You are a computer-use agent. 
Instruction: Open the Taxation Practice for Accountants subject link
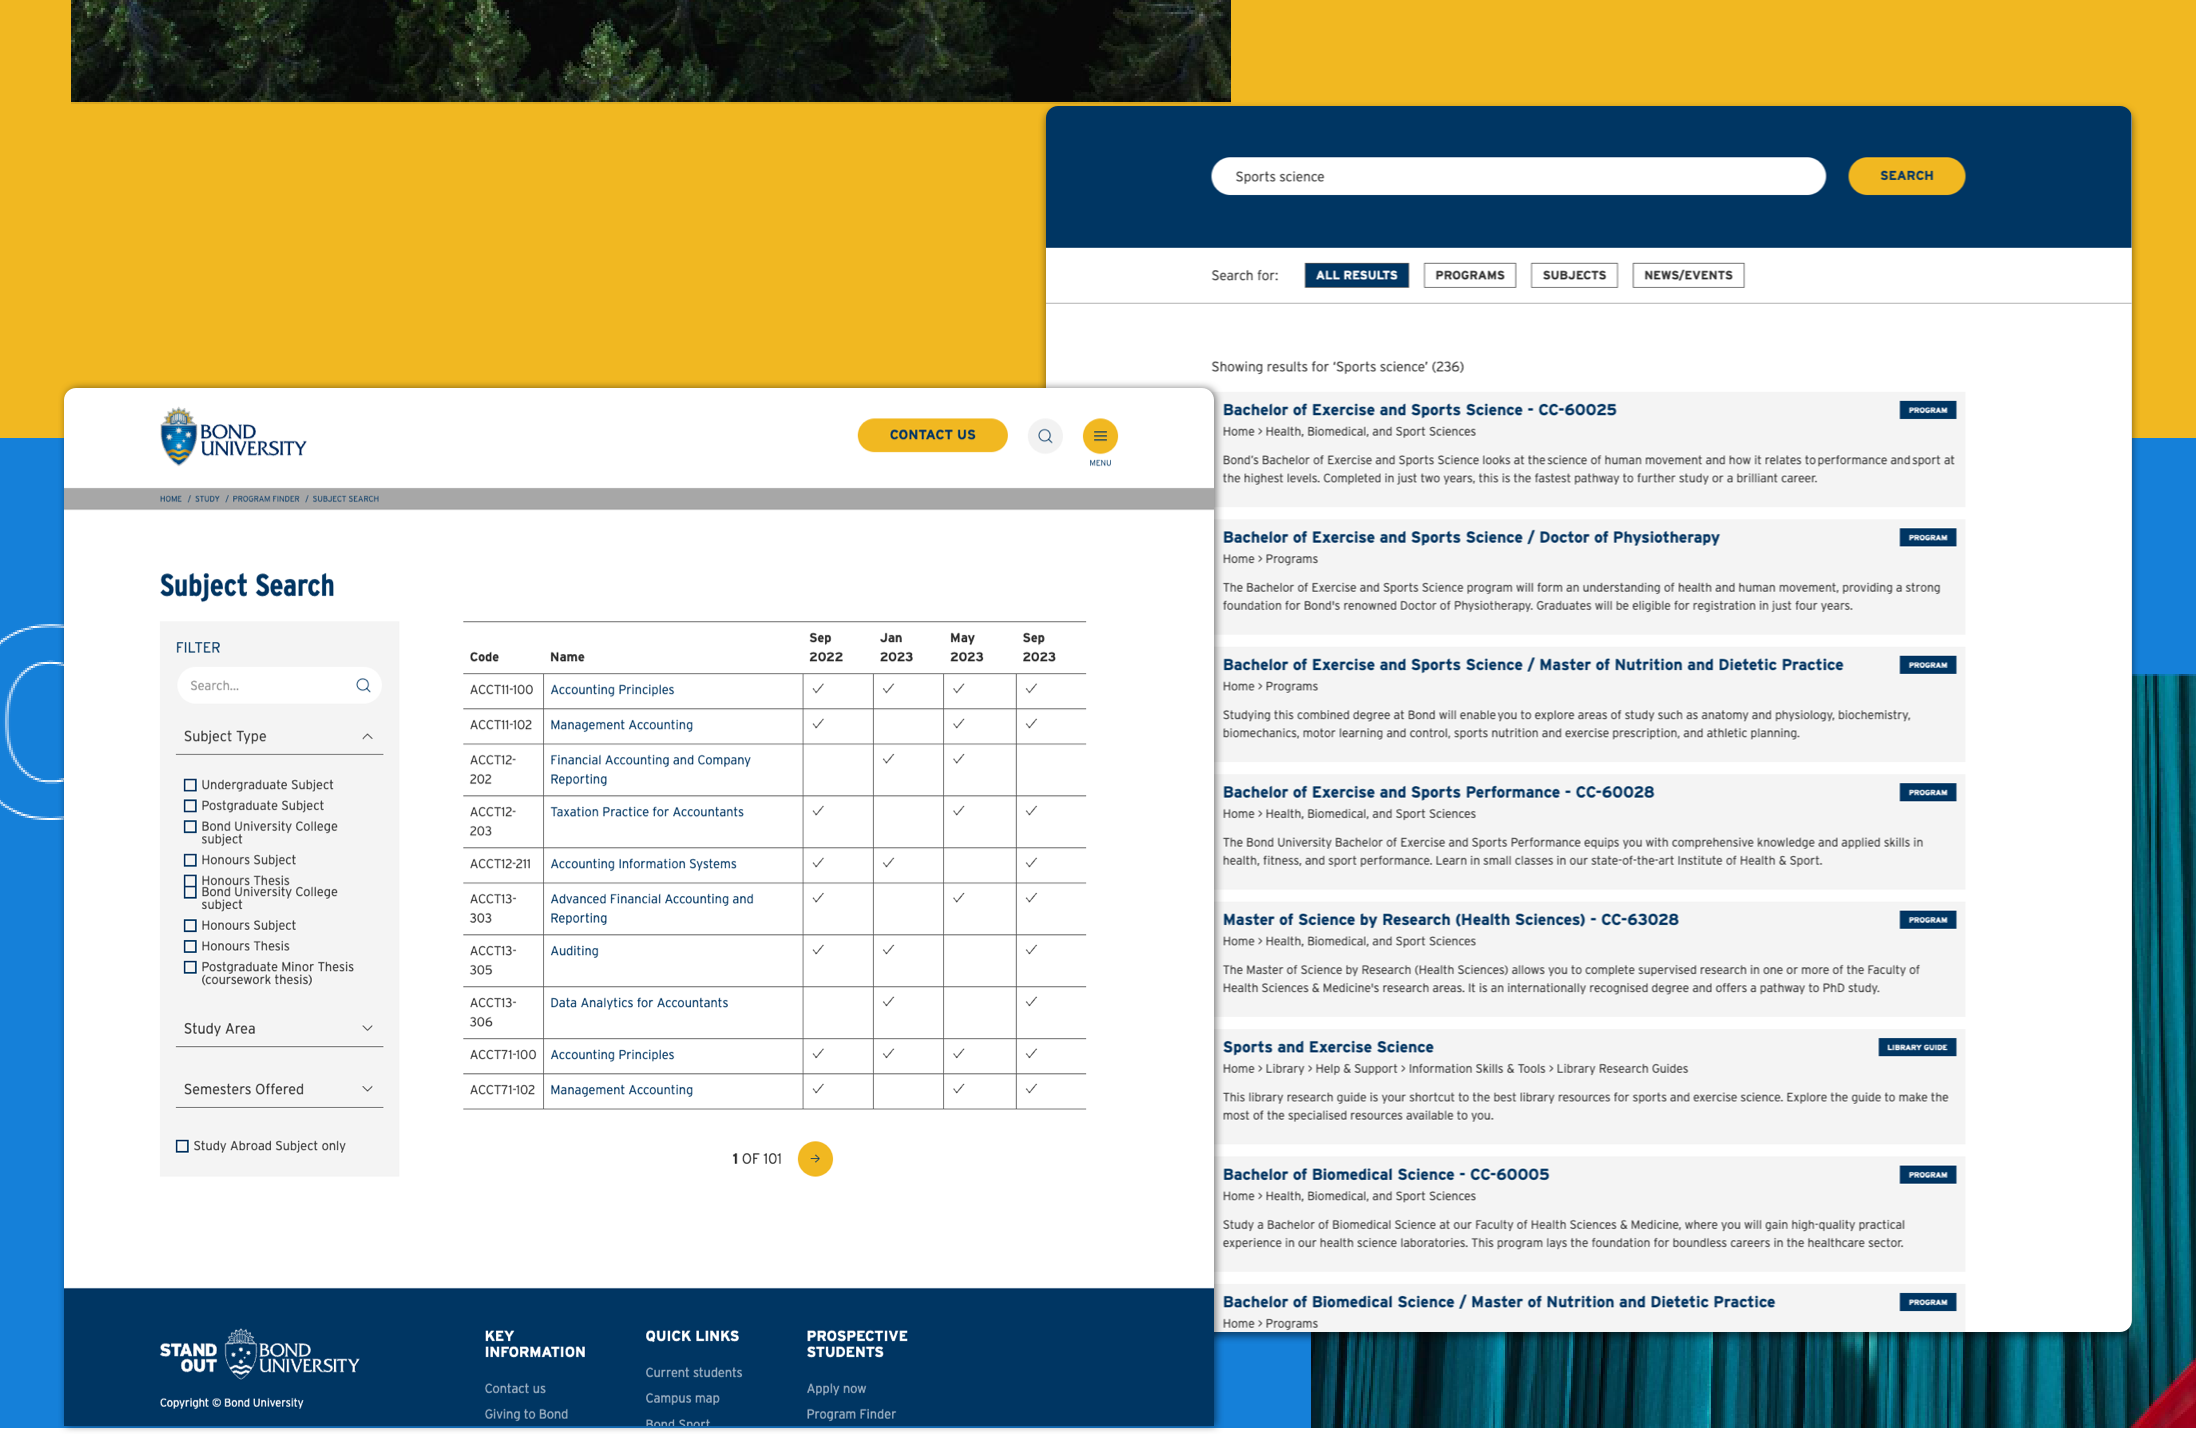coord(647,812)
